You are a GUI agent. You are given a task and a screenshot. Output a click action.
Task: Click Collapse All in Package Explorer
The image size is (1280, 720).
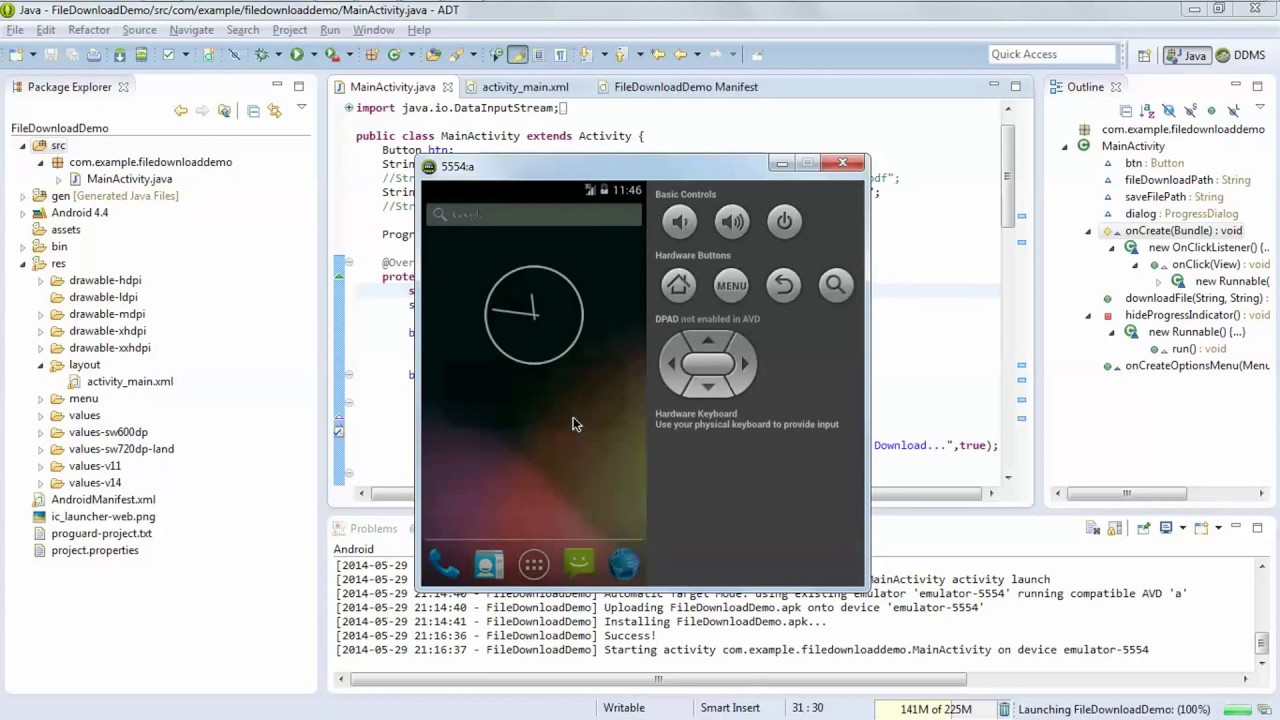click(x=253, y=111)
